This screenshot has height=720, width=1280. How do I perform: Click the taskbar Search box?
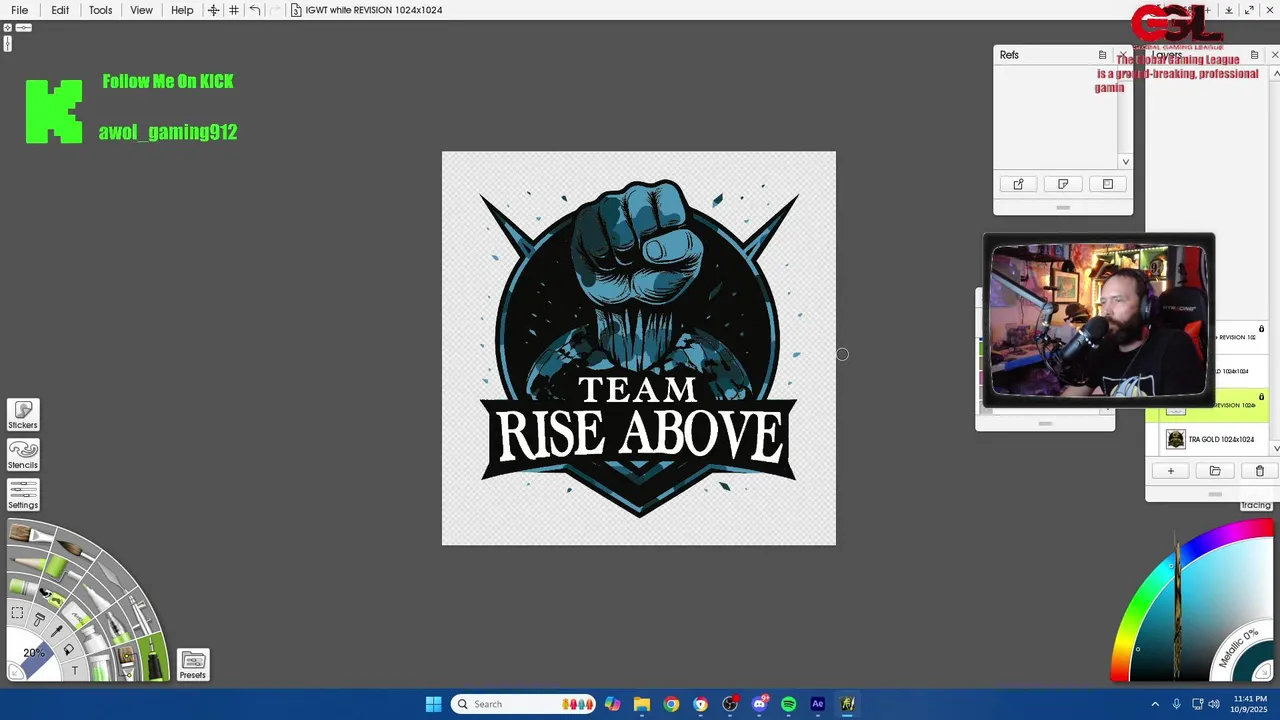tap(523, 704)
